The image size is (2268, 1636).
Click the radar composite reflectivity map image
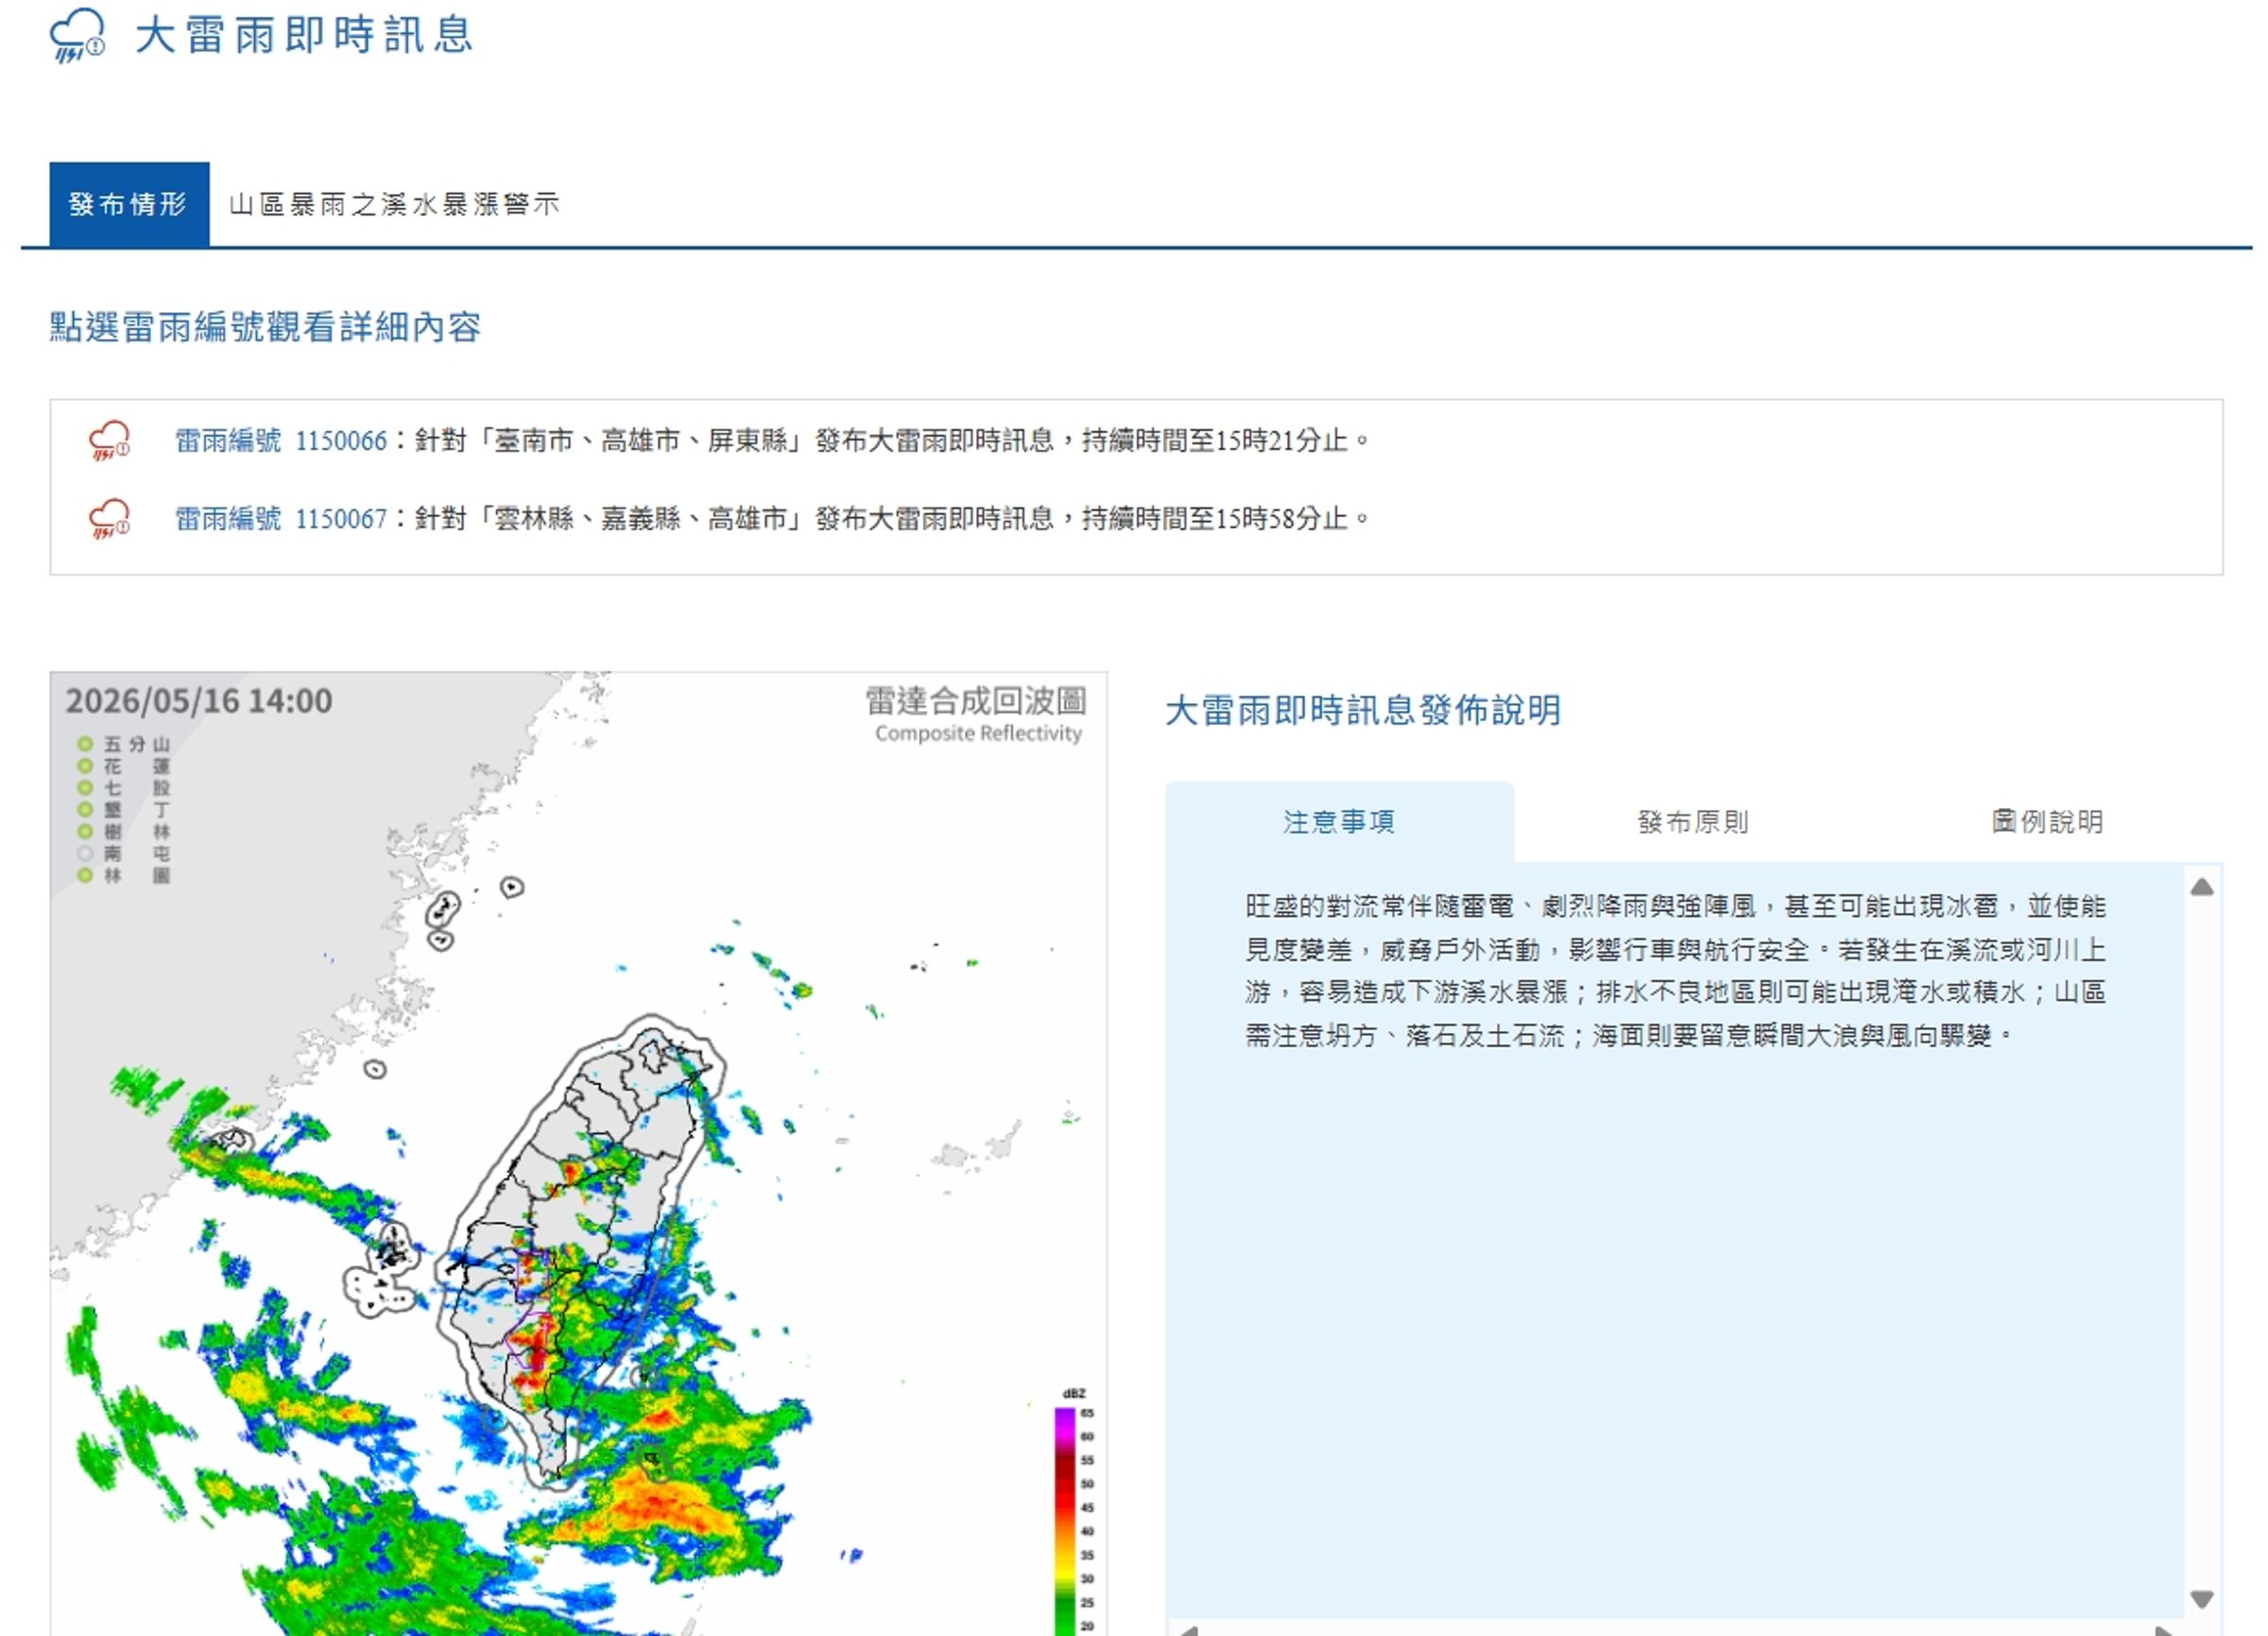point(578,1154)
